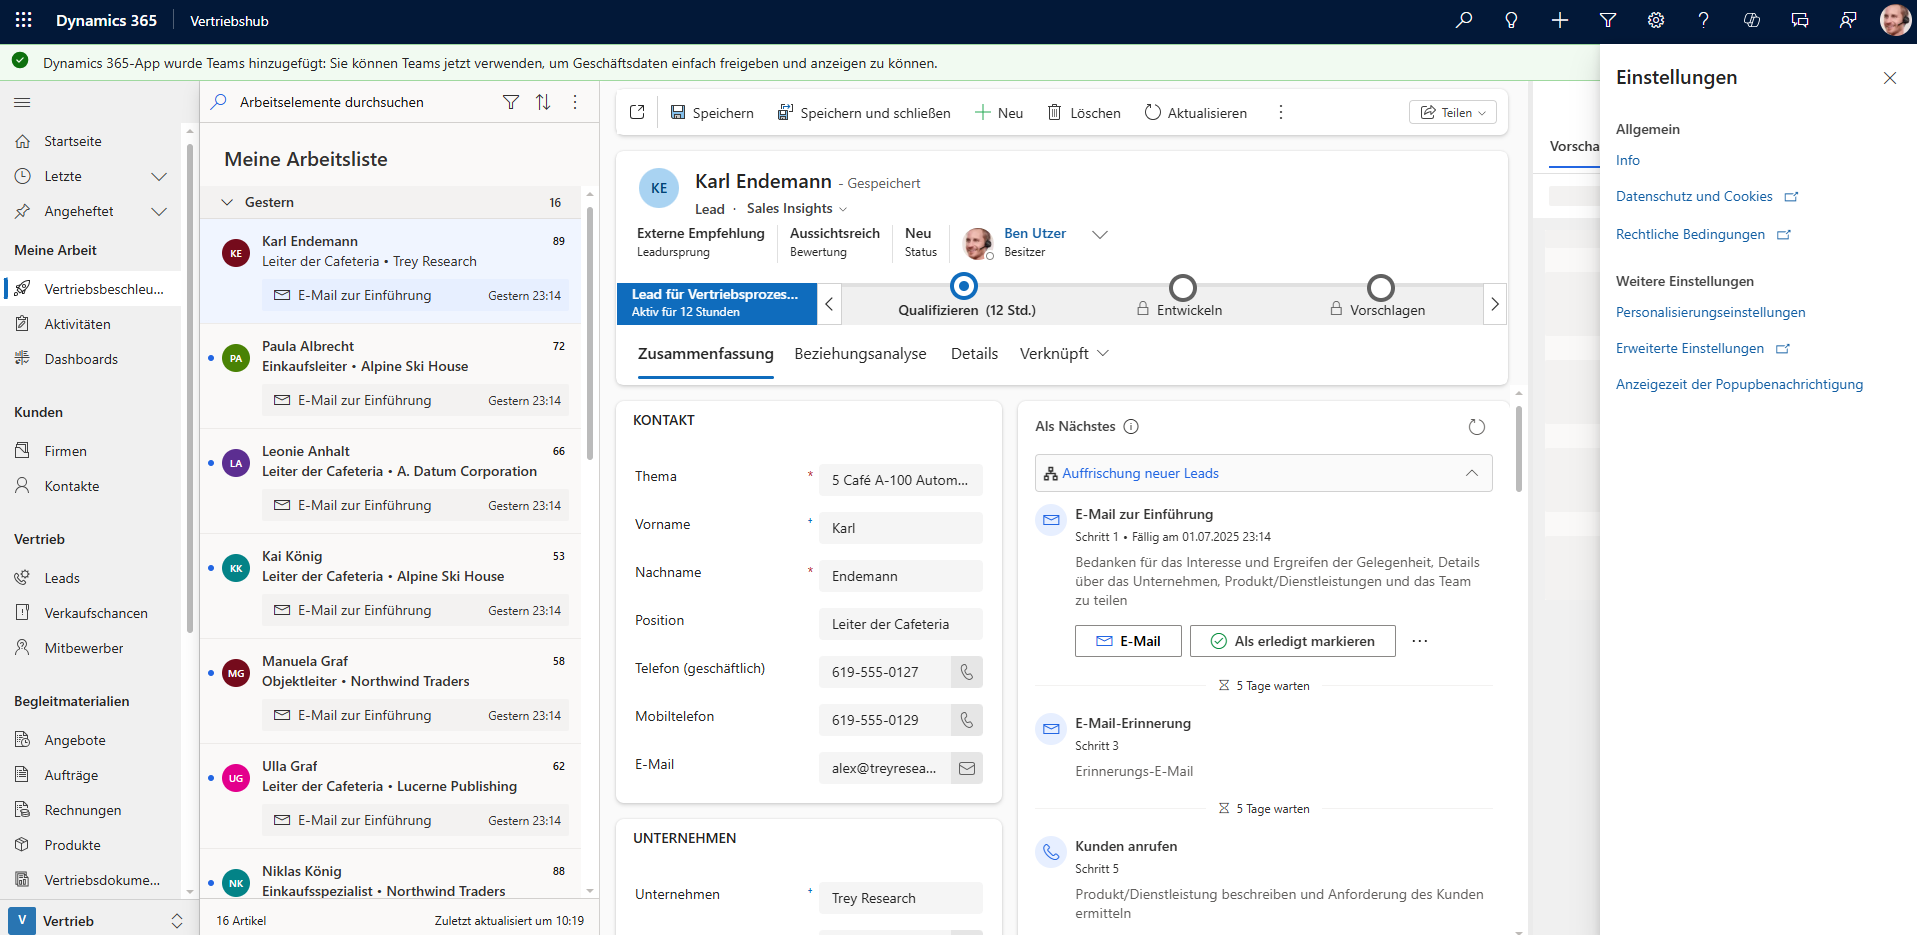
Task: Open the Details tab
Action: tap(974, 354)
